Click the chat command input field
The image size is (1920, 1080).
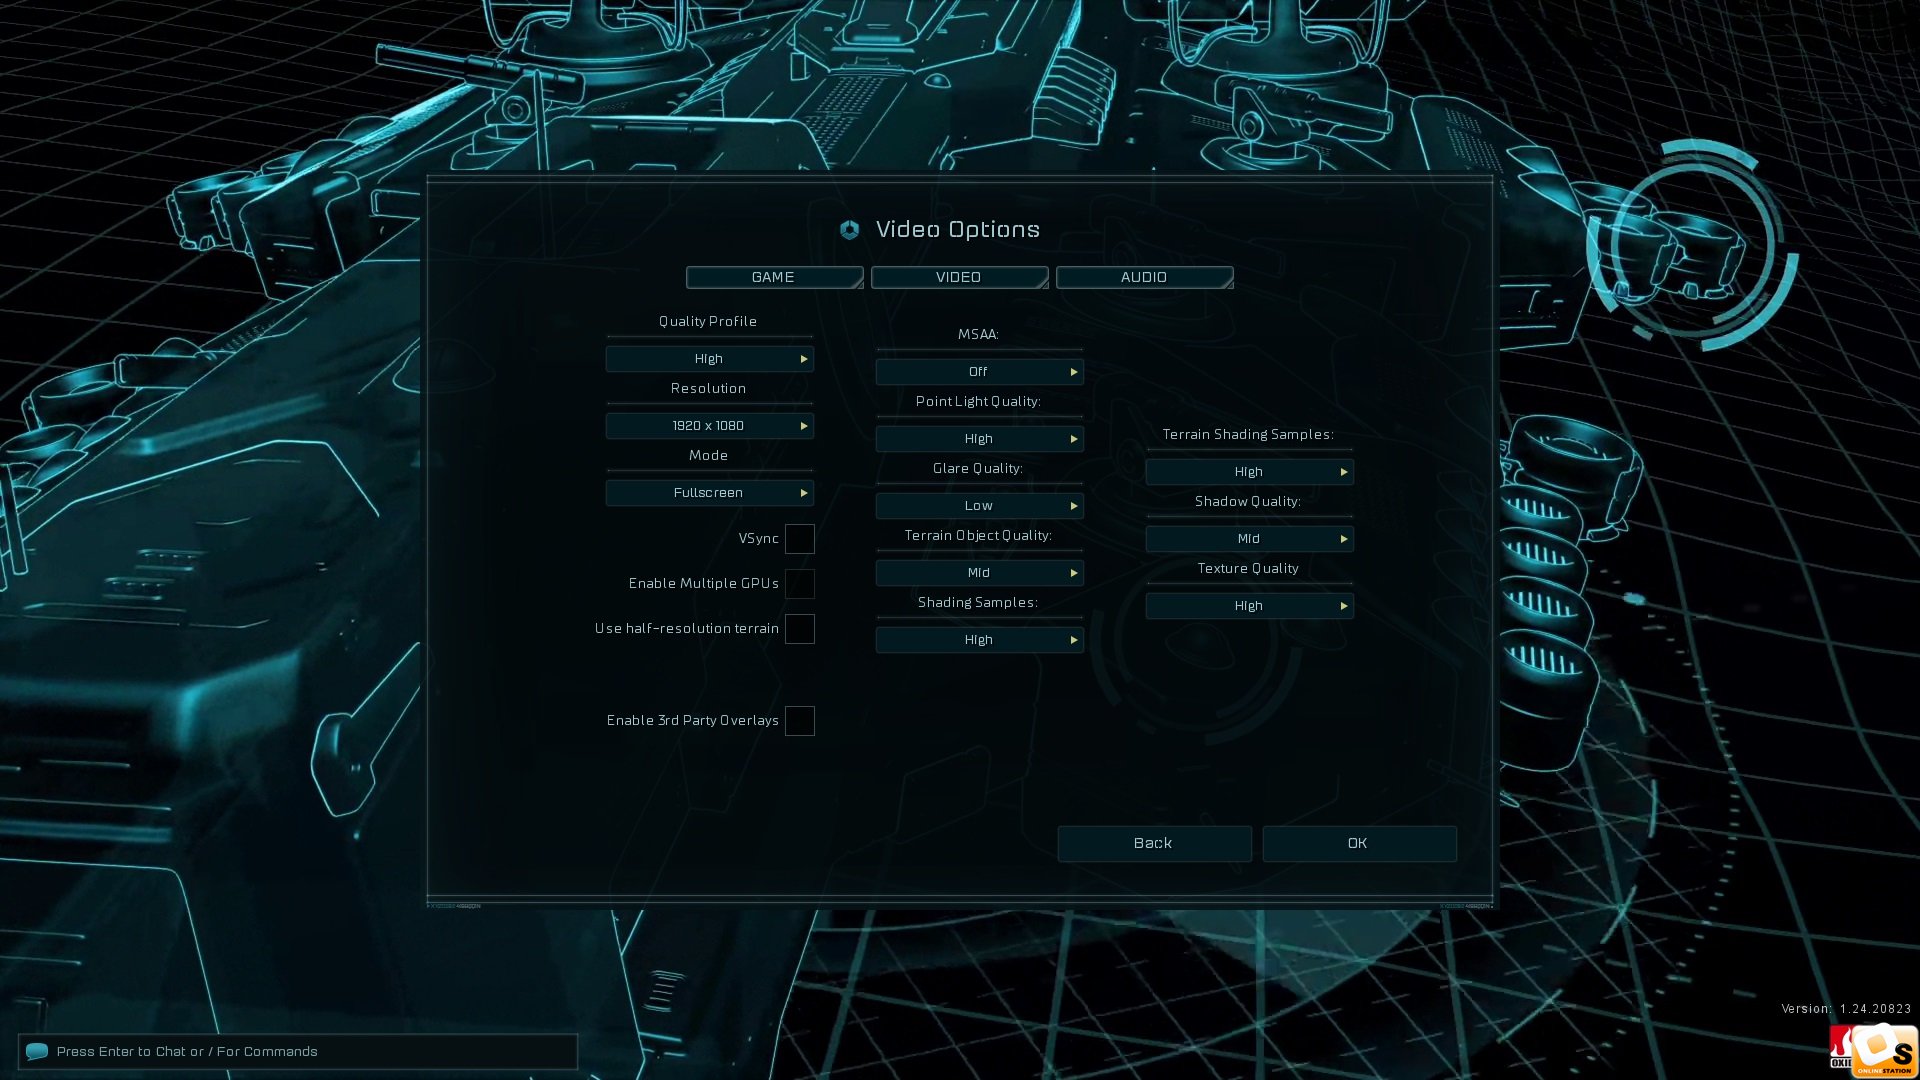[298, 1052]
